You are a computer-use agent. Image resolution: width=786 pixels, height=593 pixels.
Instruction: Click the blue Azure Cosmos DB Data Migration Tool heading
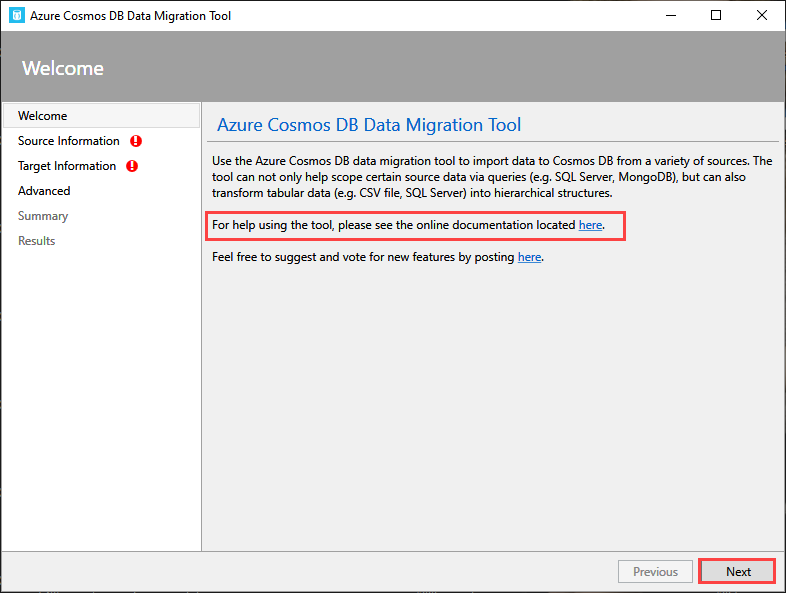[369, 125]
